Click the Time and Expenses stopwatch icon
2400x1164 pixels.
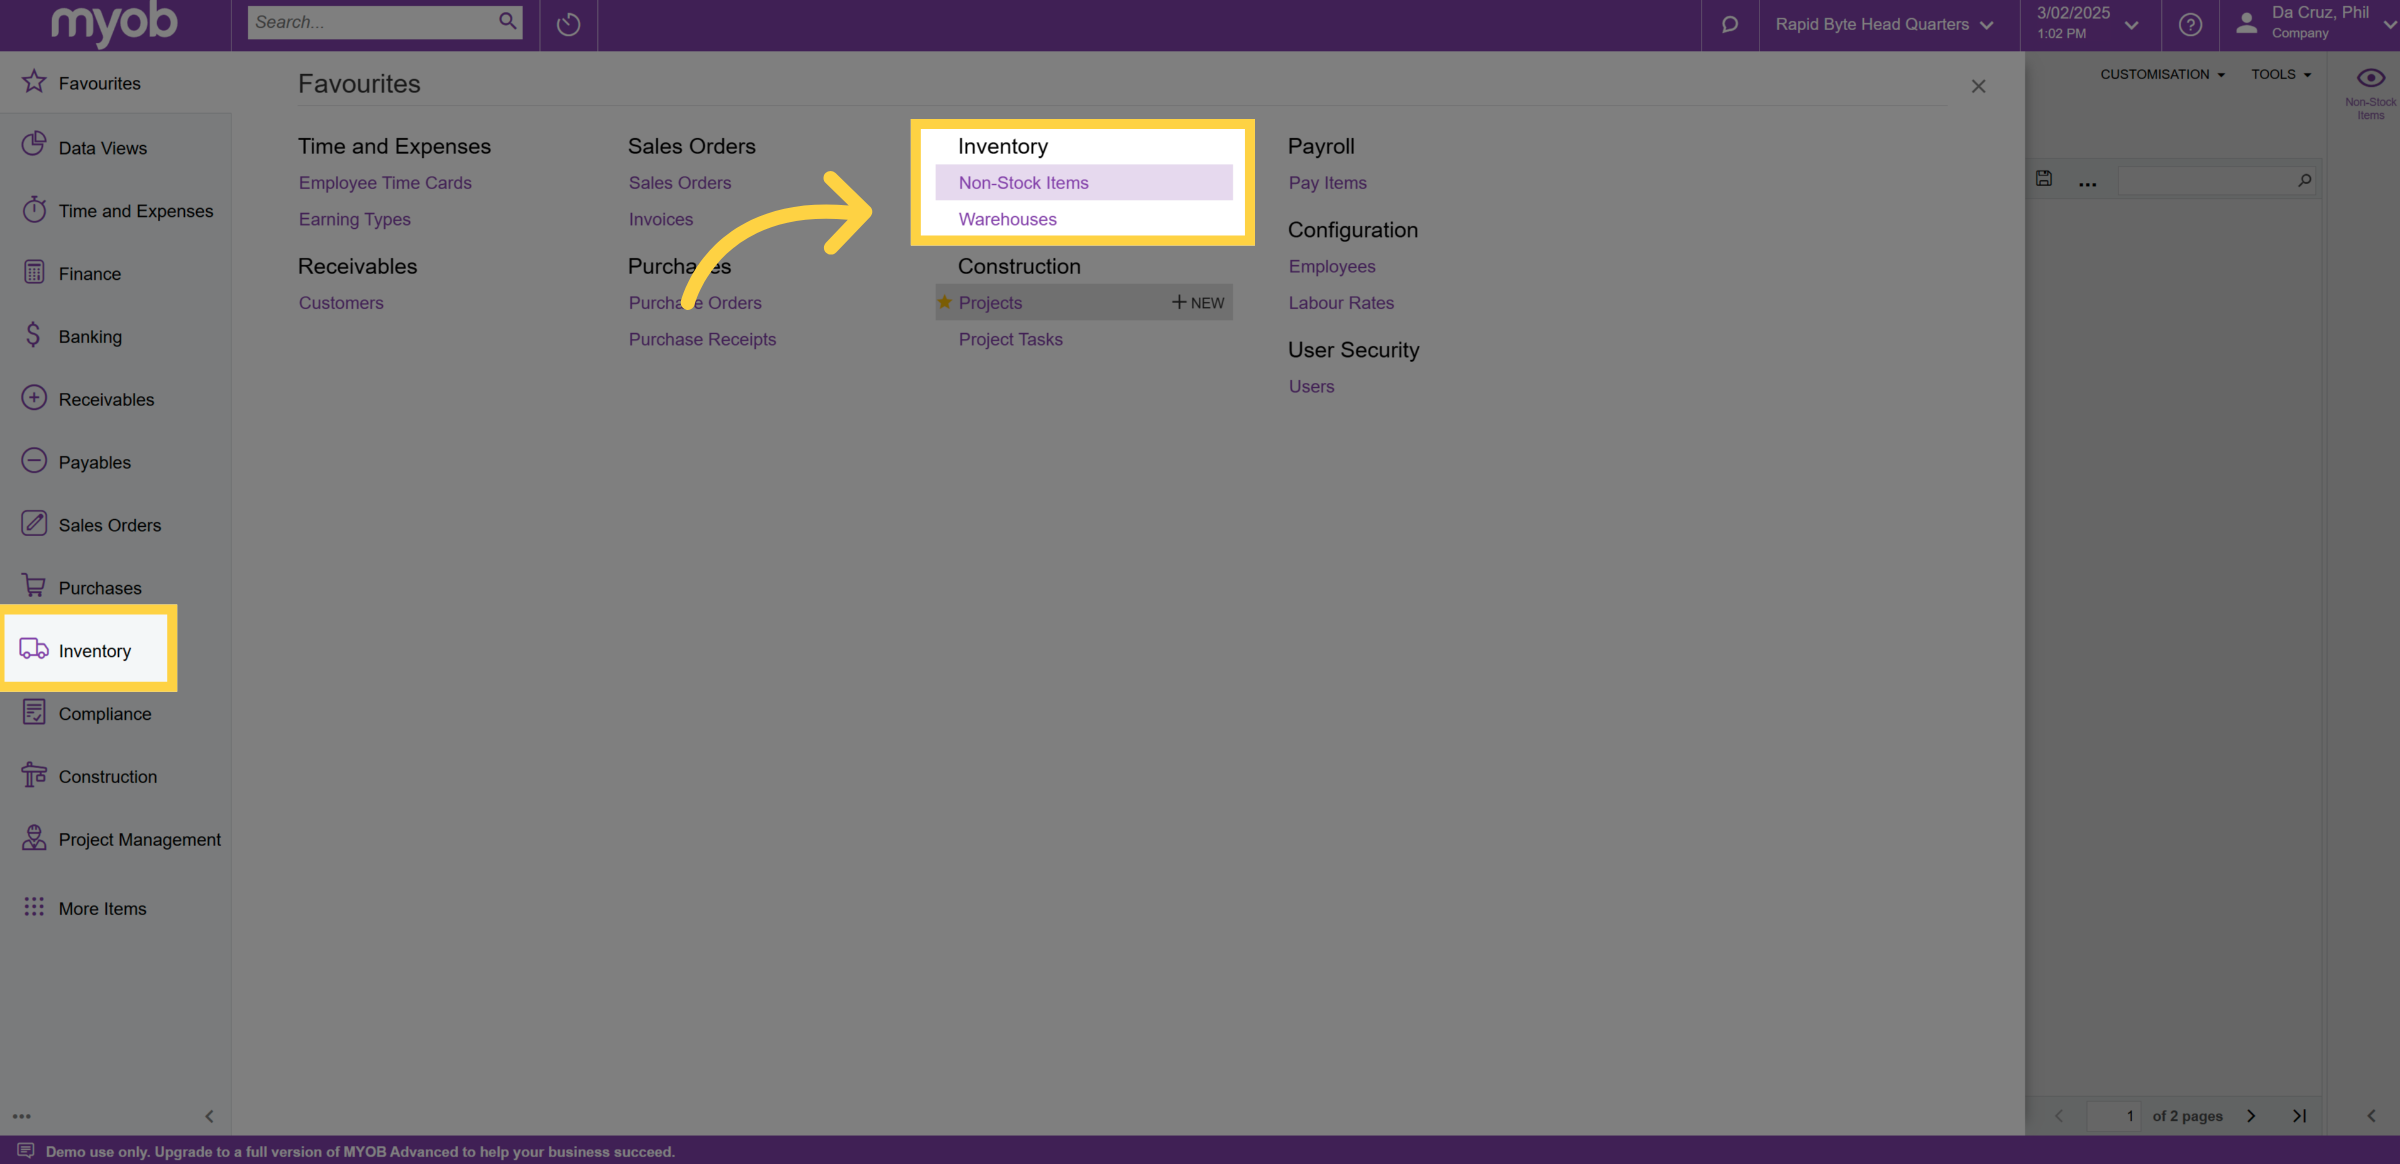click(34, 209)
